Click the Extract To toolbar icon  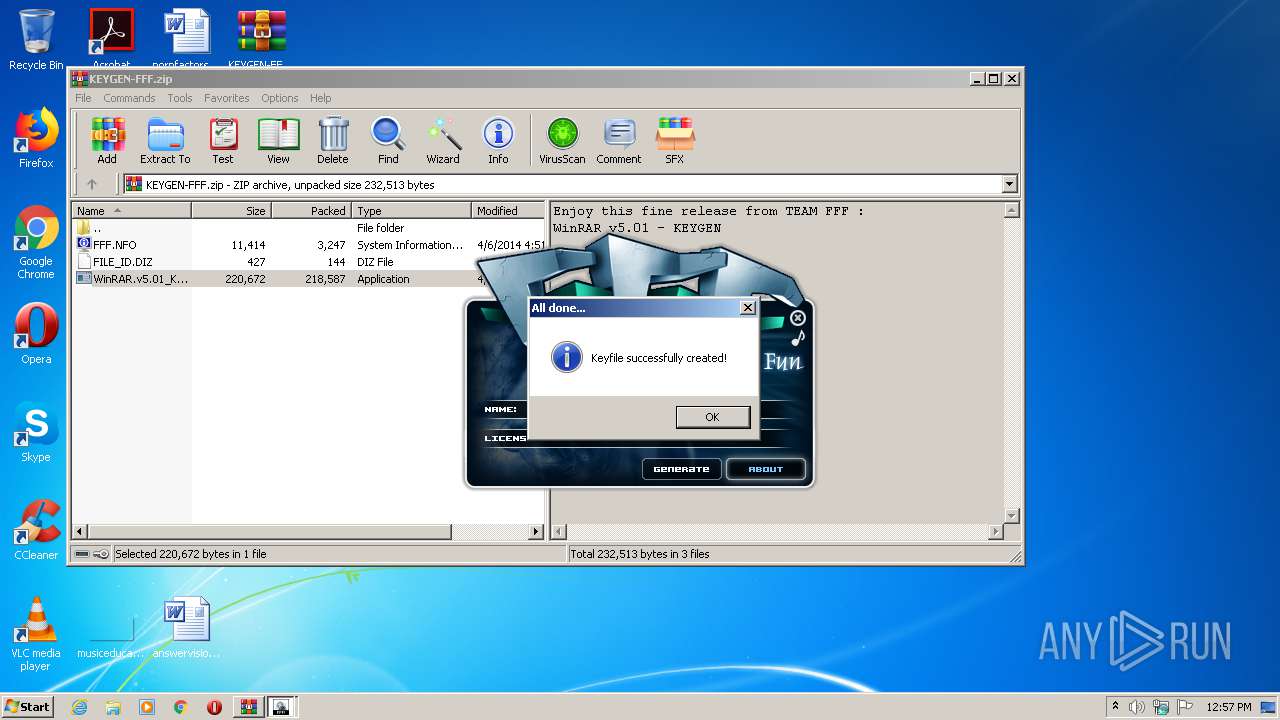165,141
